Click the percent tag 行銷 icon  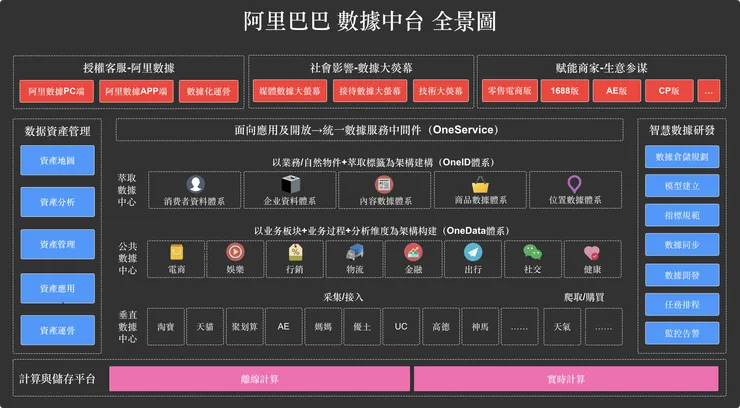[295, 252]
